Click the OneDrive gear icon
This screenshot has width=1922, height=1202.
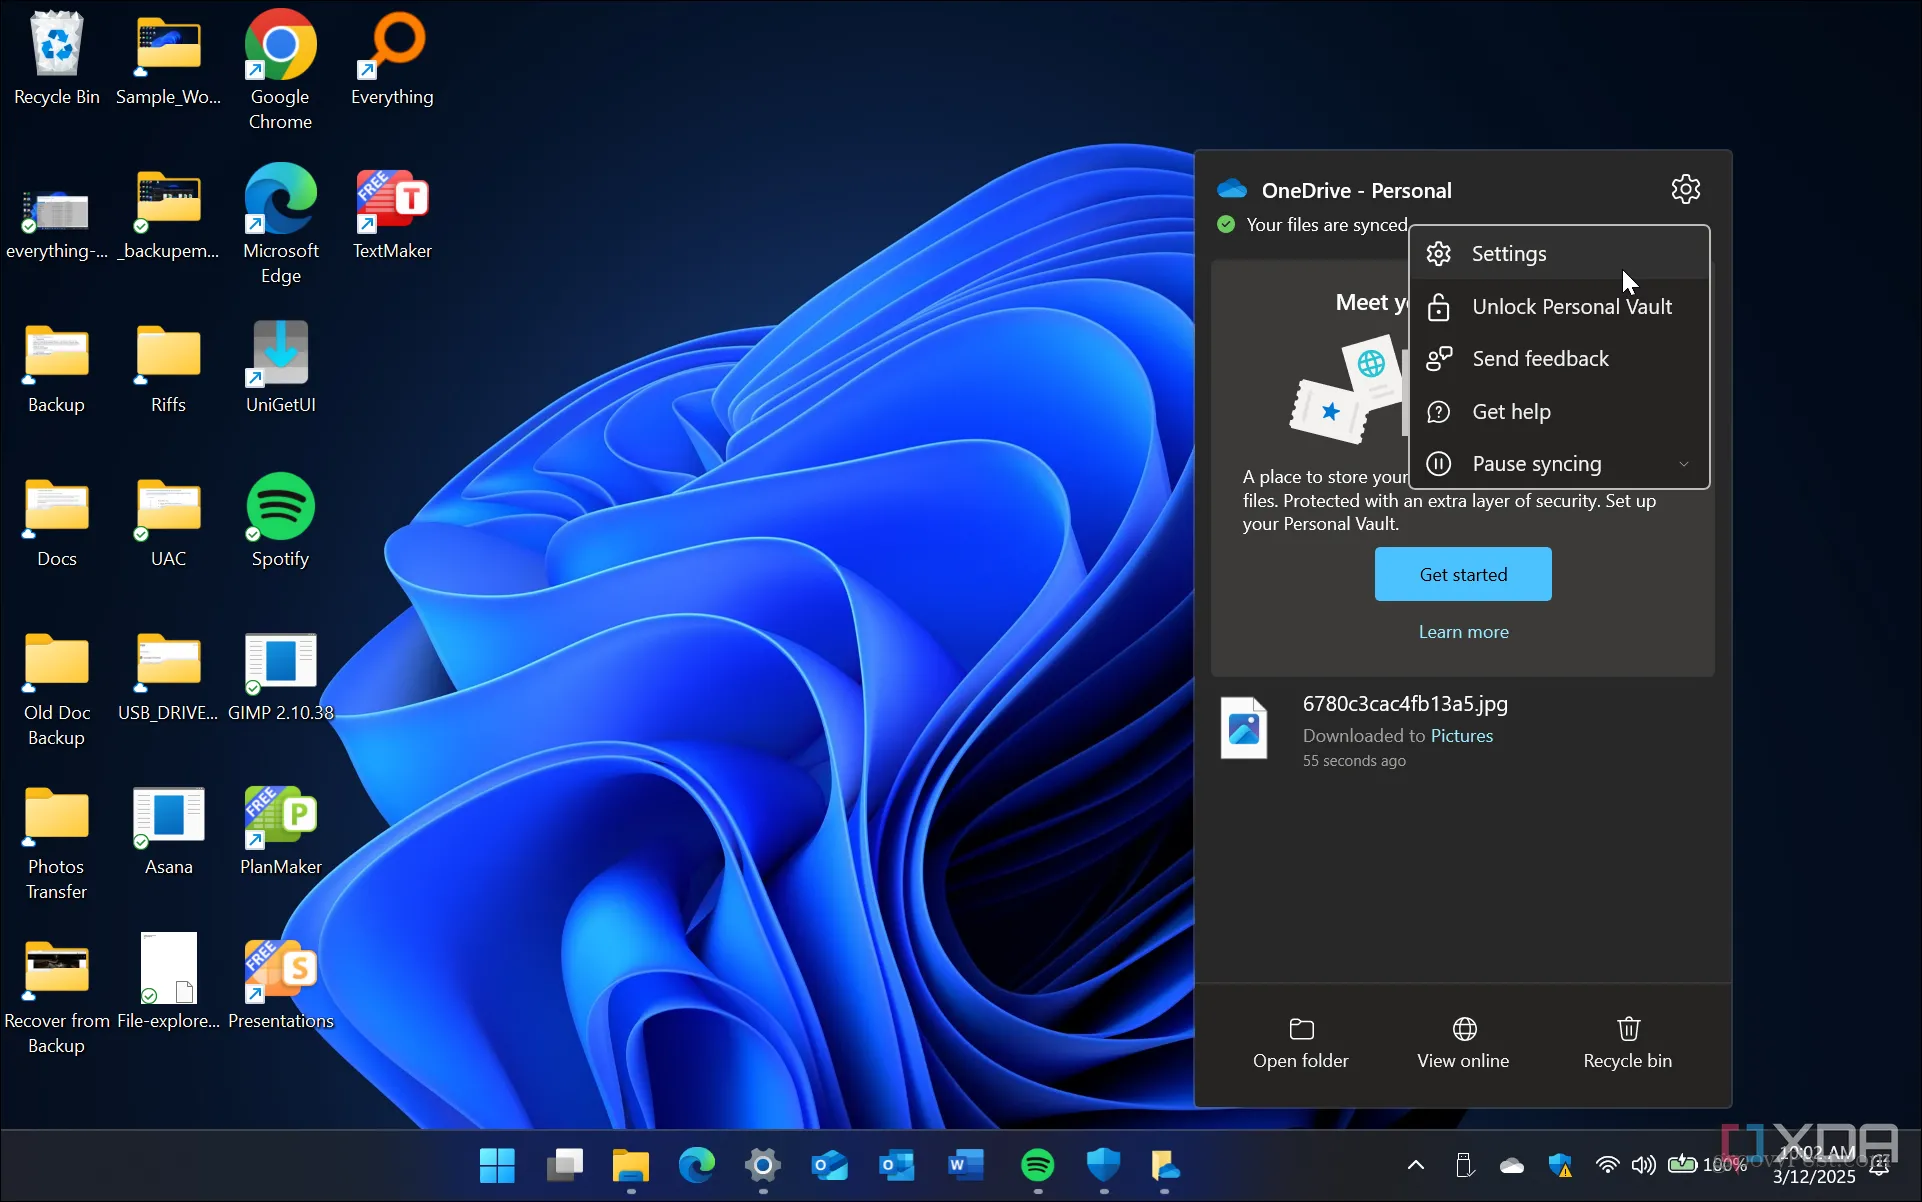click(x=1685, y=189)
